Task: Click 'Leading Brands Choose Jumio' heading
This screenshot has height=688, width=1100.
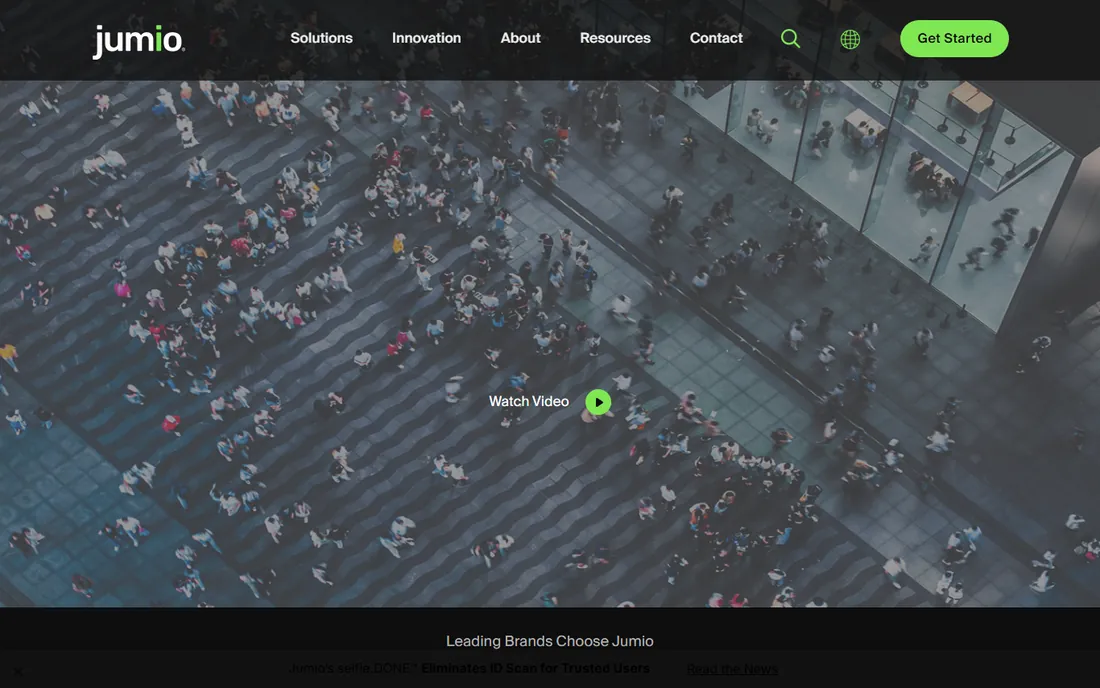Action: coord(549,641)
